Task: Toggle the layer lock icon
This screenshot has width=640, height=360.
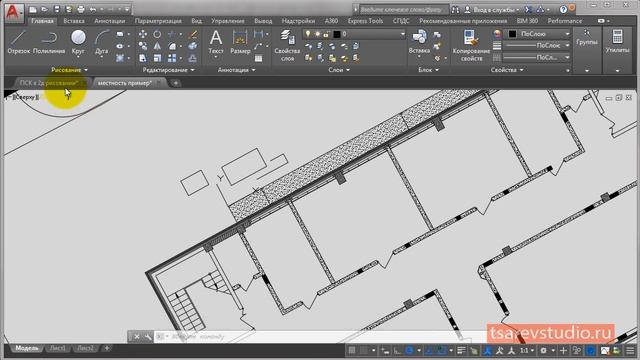Action: 326,34
